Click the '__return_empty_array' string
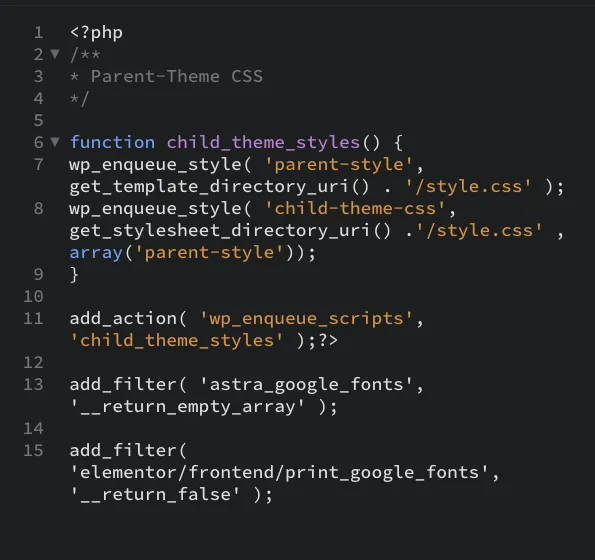The width and height of the screenshot is (595, 560). (187, 407)
